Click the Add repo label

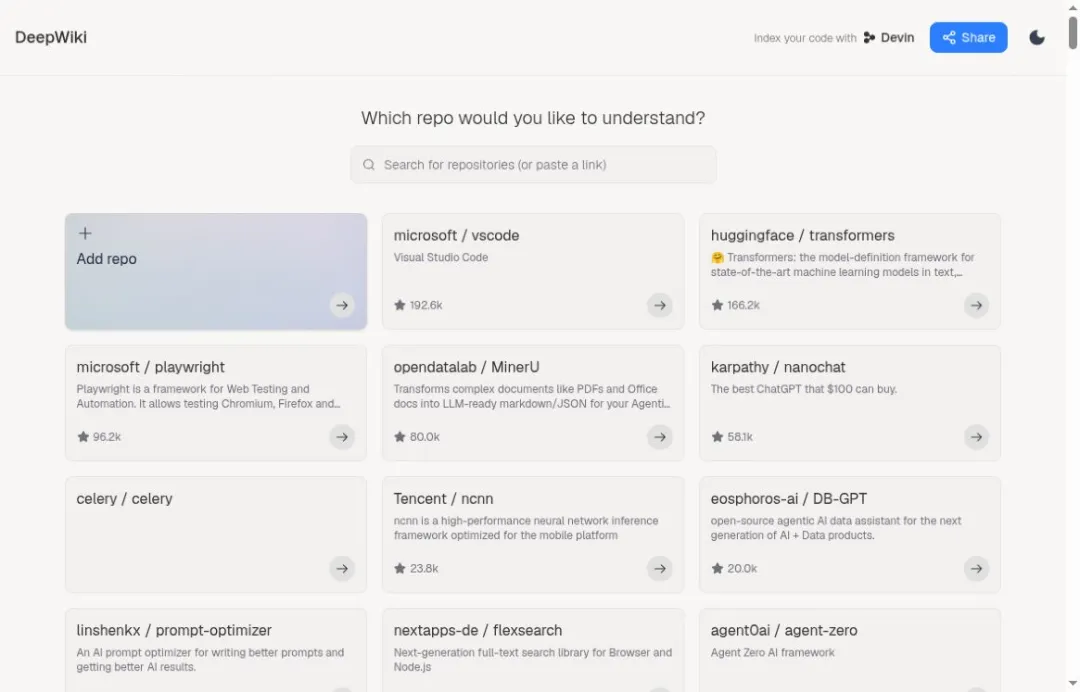pyautogui.click(x=106, y=259)
